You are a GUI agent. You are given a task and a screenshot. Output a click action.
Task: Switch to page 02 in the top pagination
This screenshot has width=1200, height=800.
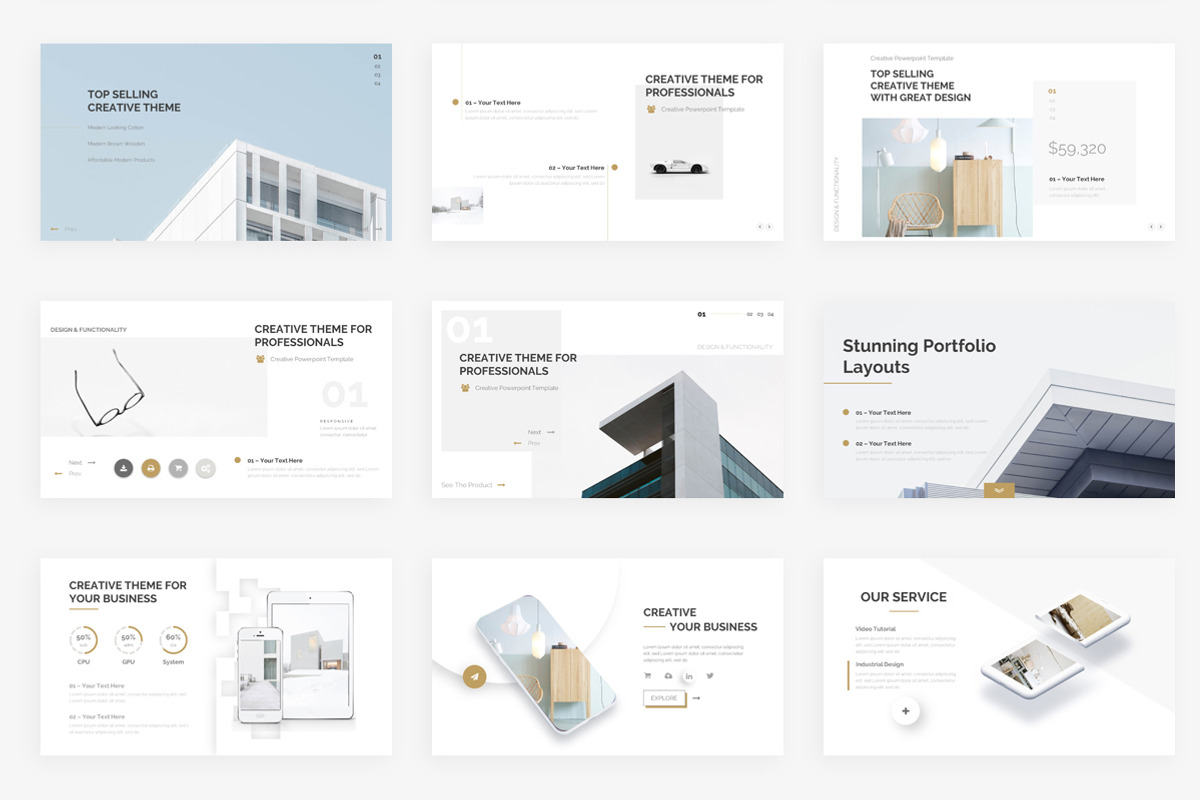pos(750,314)
